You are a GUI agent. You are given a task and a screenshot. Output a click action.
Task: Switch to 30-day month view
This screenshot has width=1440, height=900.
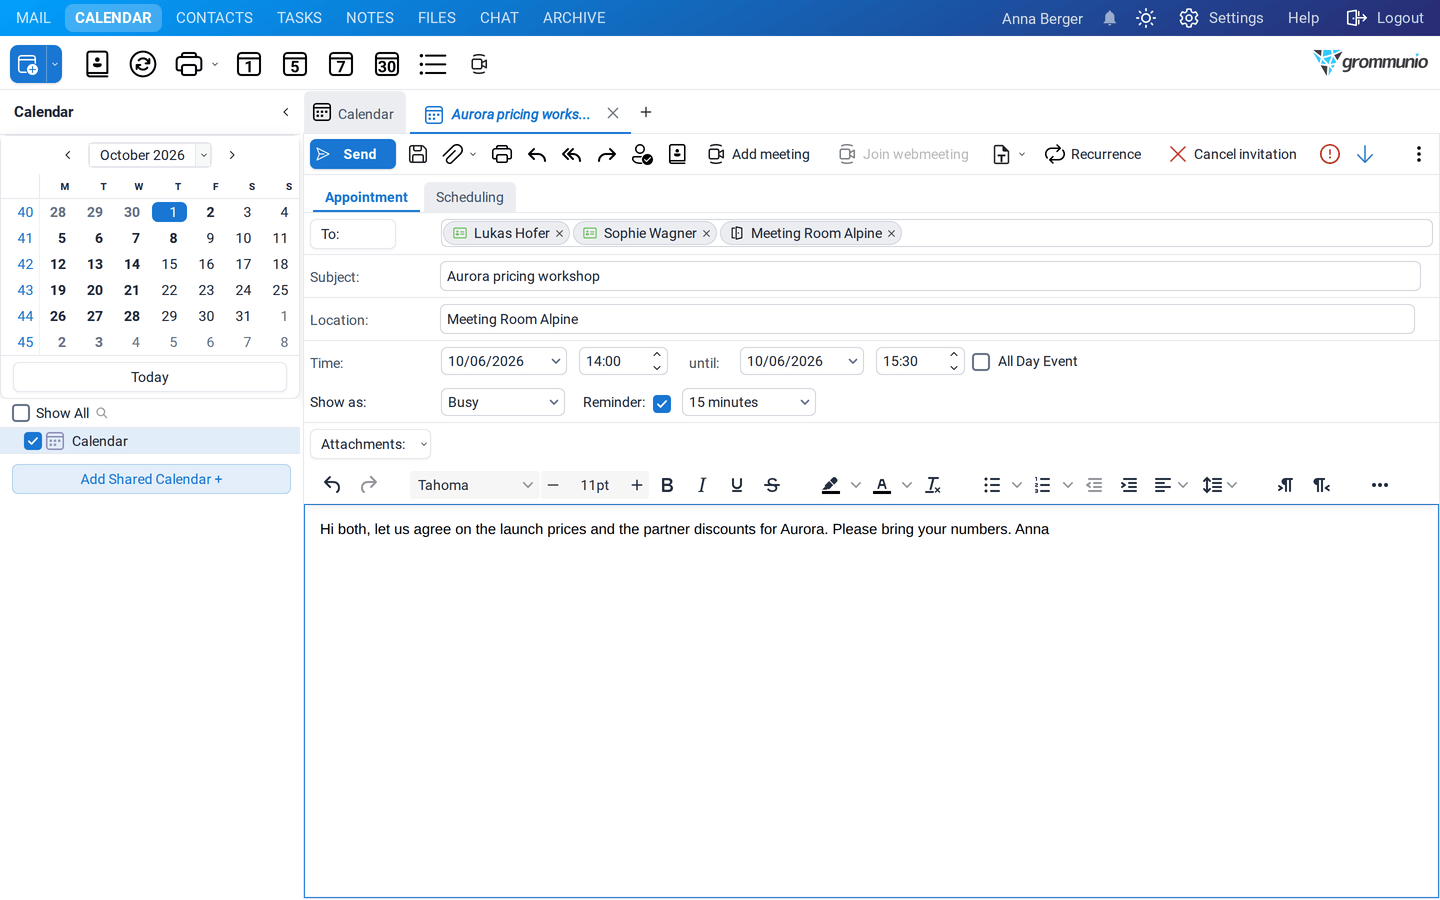coord(387,64)
